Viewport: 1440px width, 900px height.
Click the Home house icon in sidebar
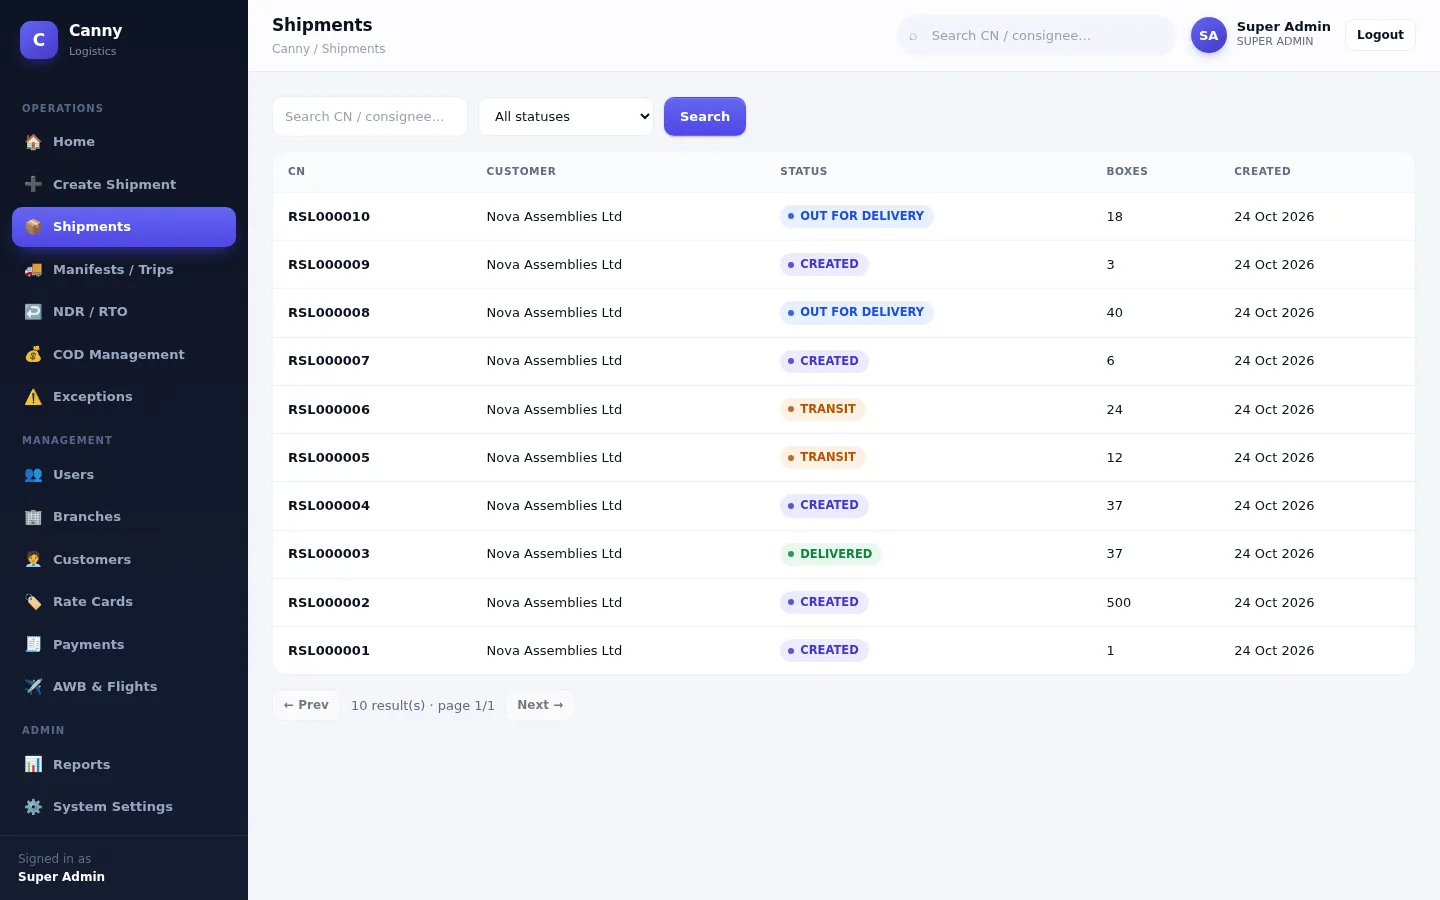(x=33, y=142)
